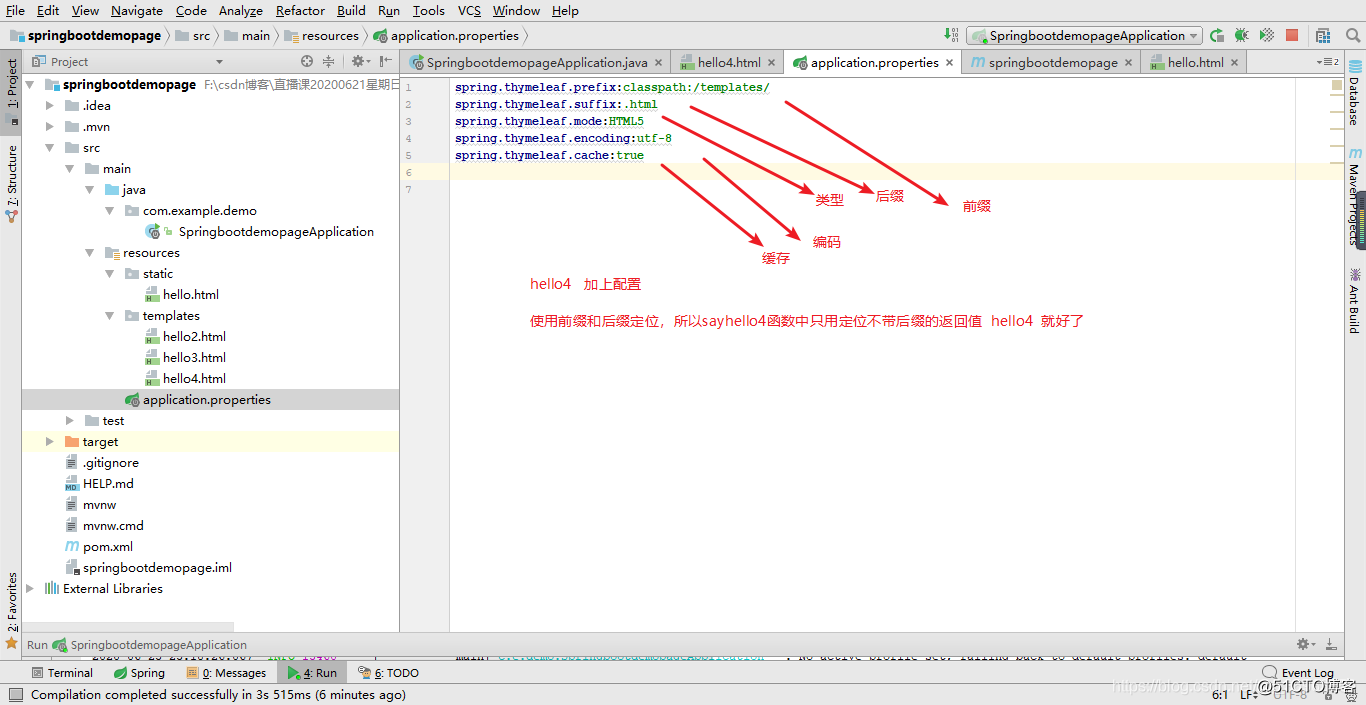This screenshot has height=705, width=1366.
Task: Open the Event Log
Action: pos(1298,673)
